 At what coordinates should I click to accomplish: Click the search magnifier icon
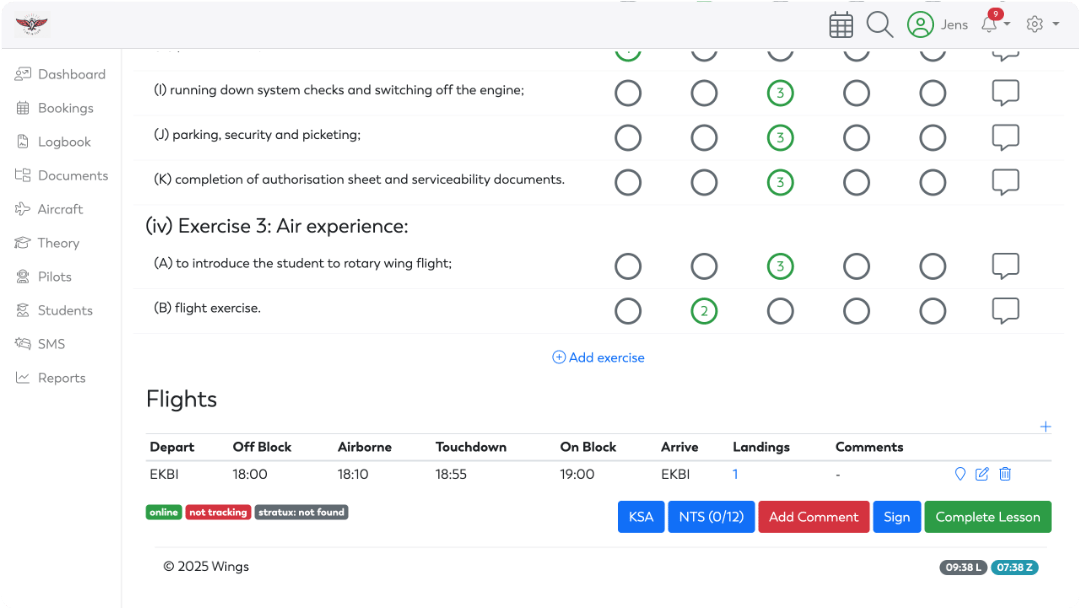[x=879, y=25]
